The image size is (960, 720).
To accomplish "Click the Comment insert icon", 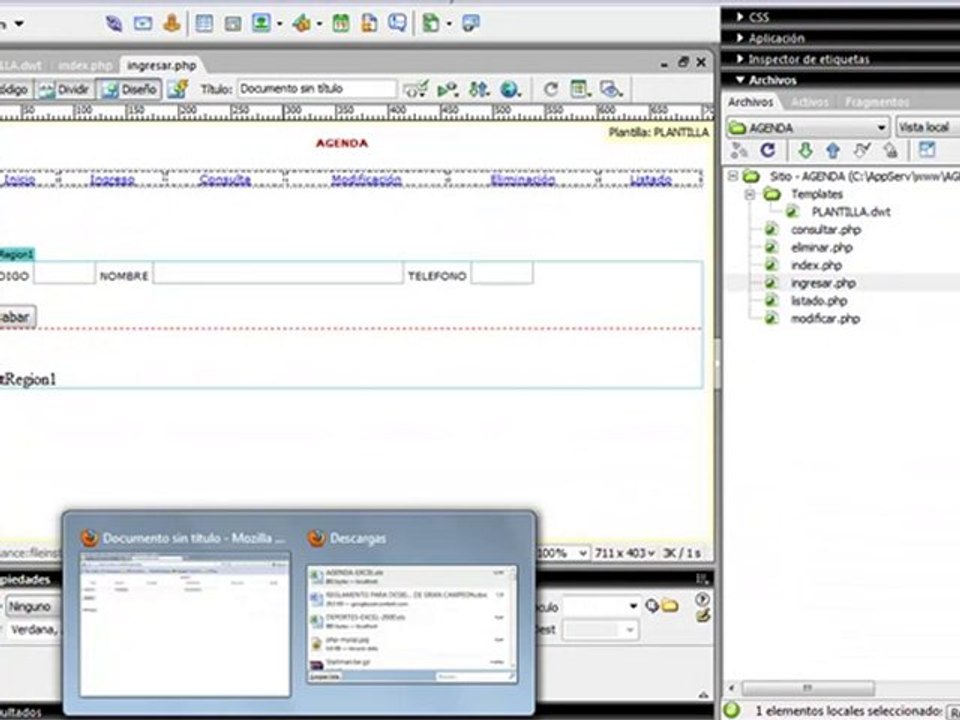I will [397, 24].
